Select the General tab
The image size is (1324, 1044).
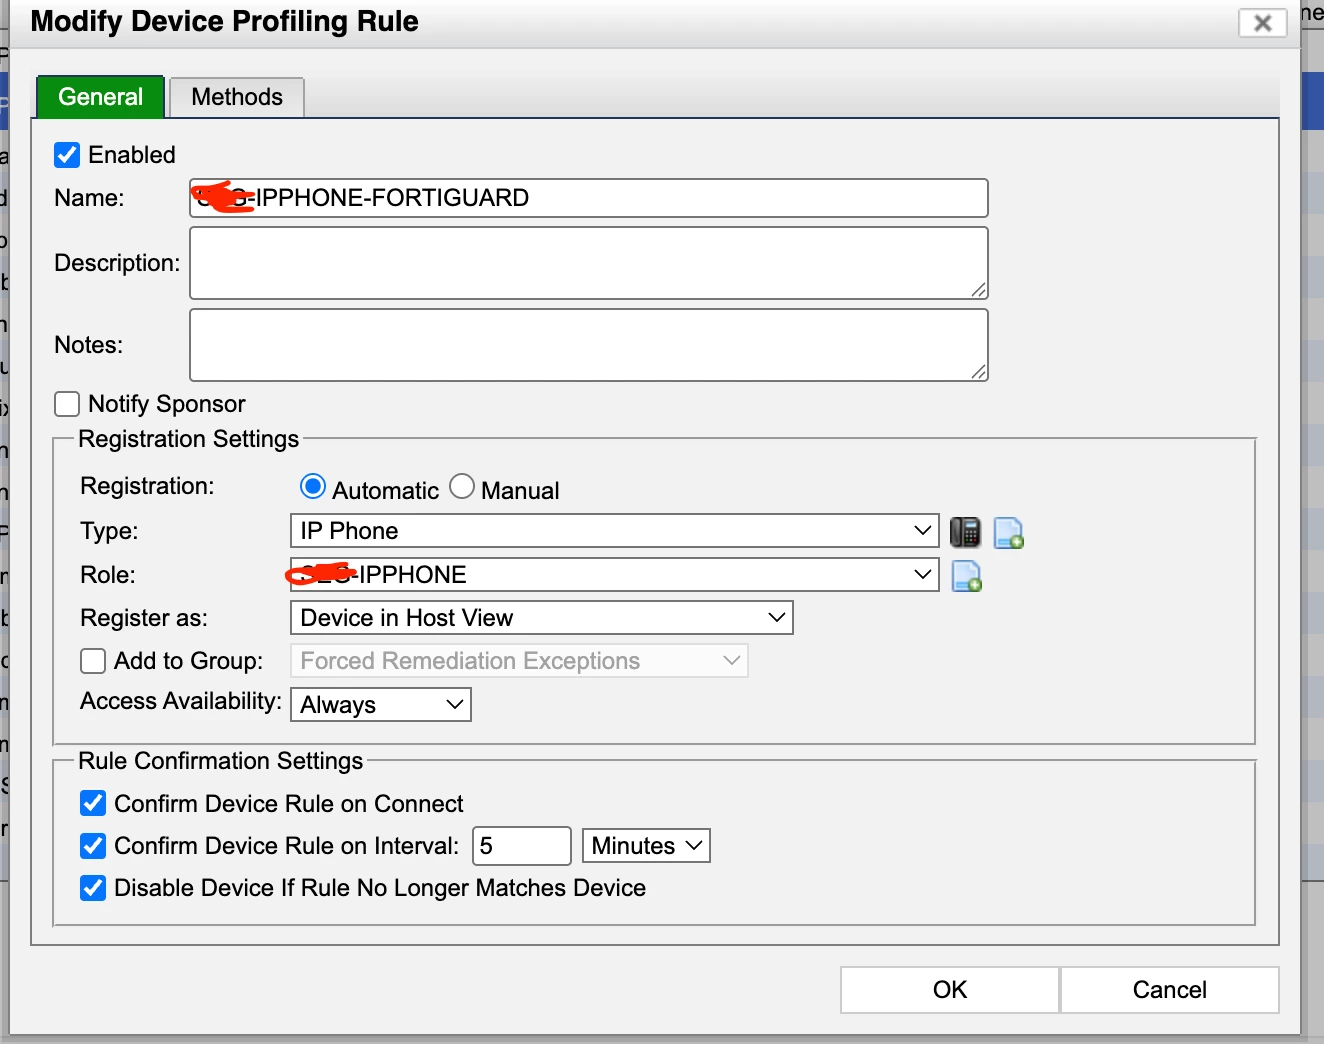click(100, 97)
